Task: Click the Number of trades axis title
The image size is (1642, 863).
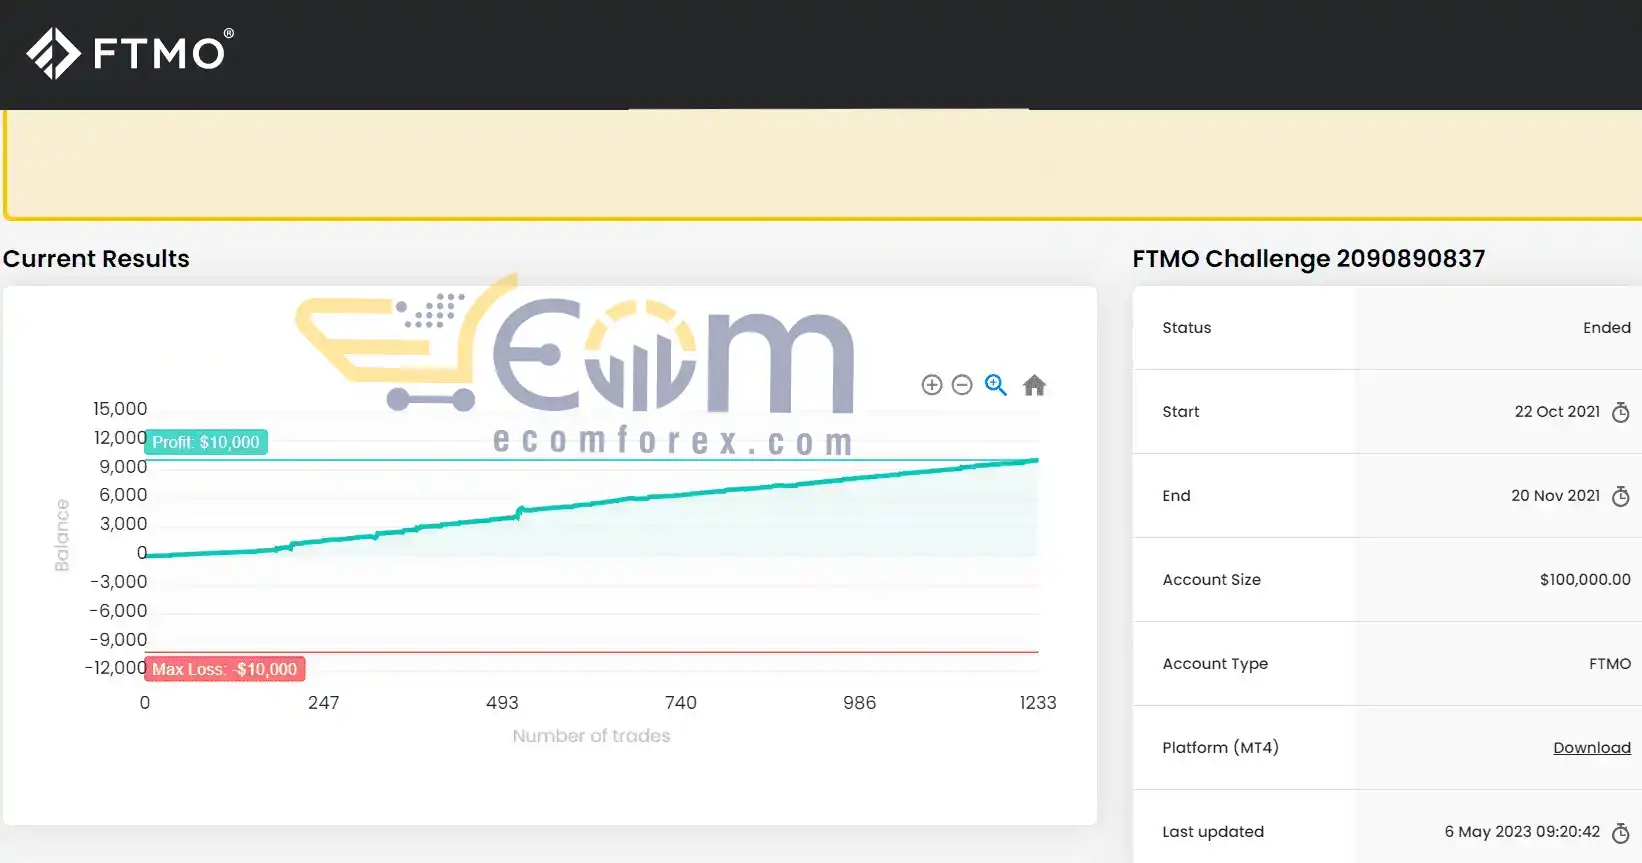Action: point(591,736)
